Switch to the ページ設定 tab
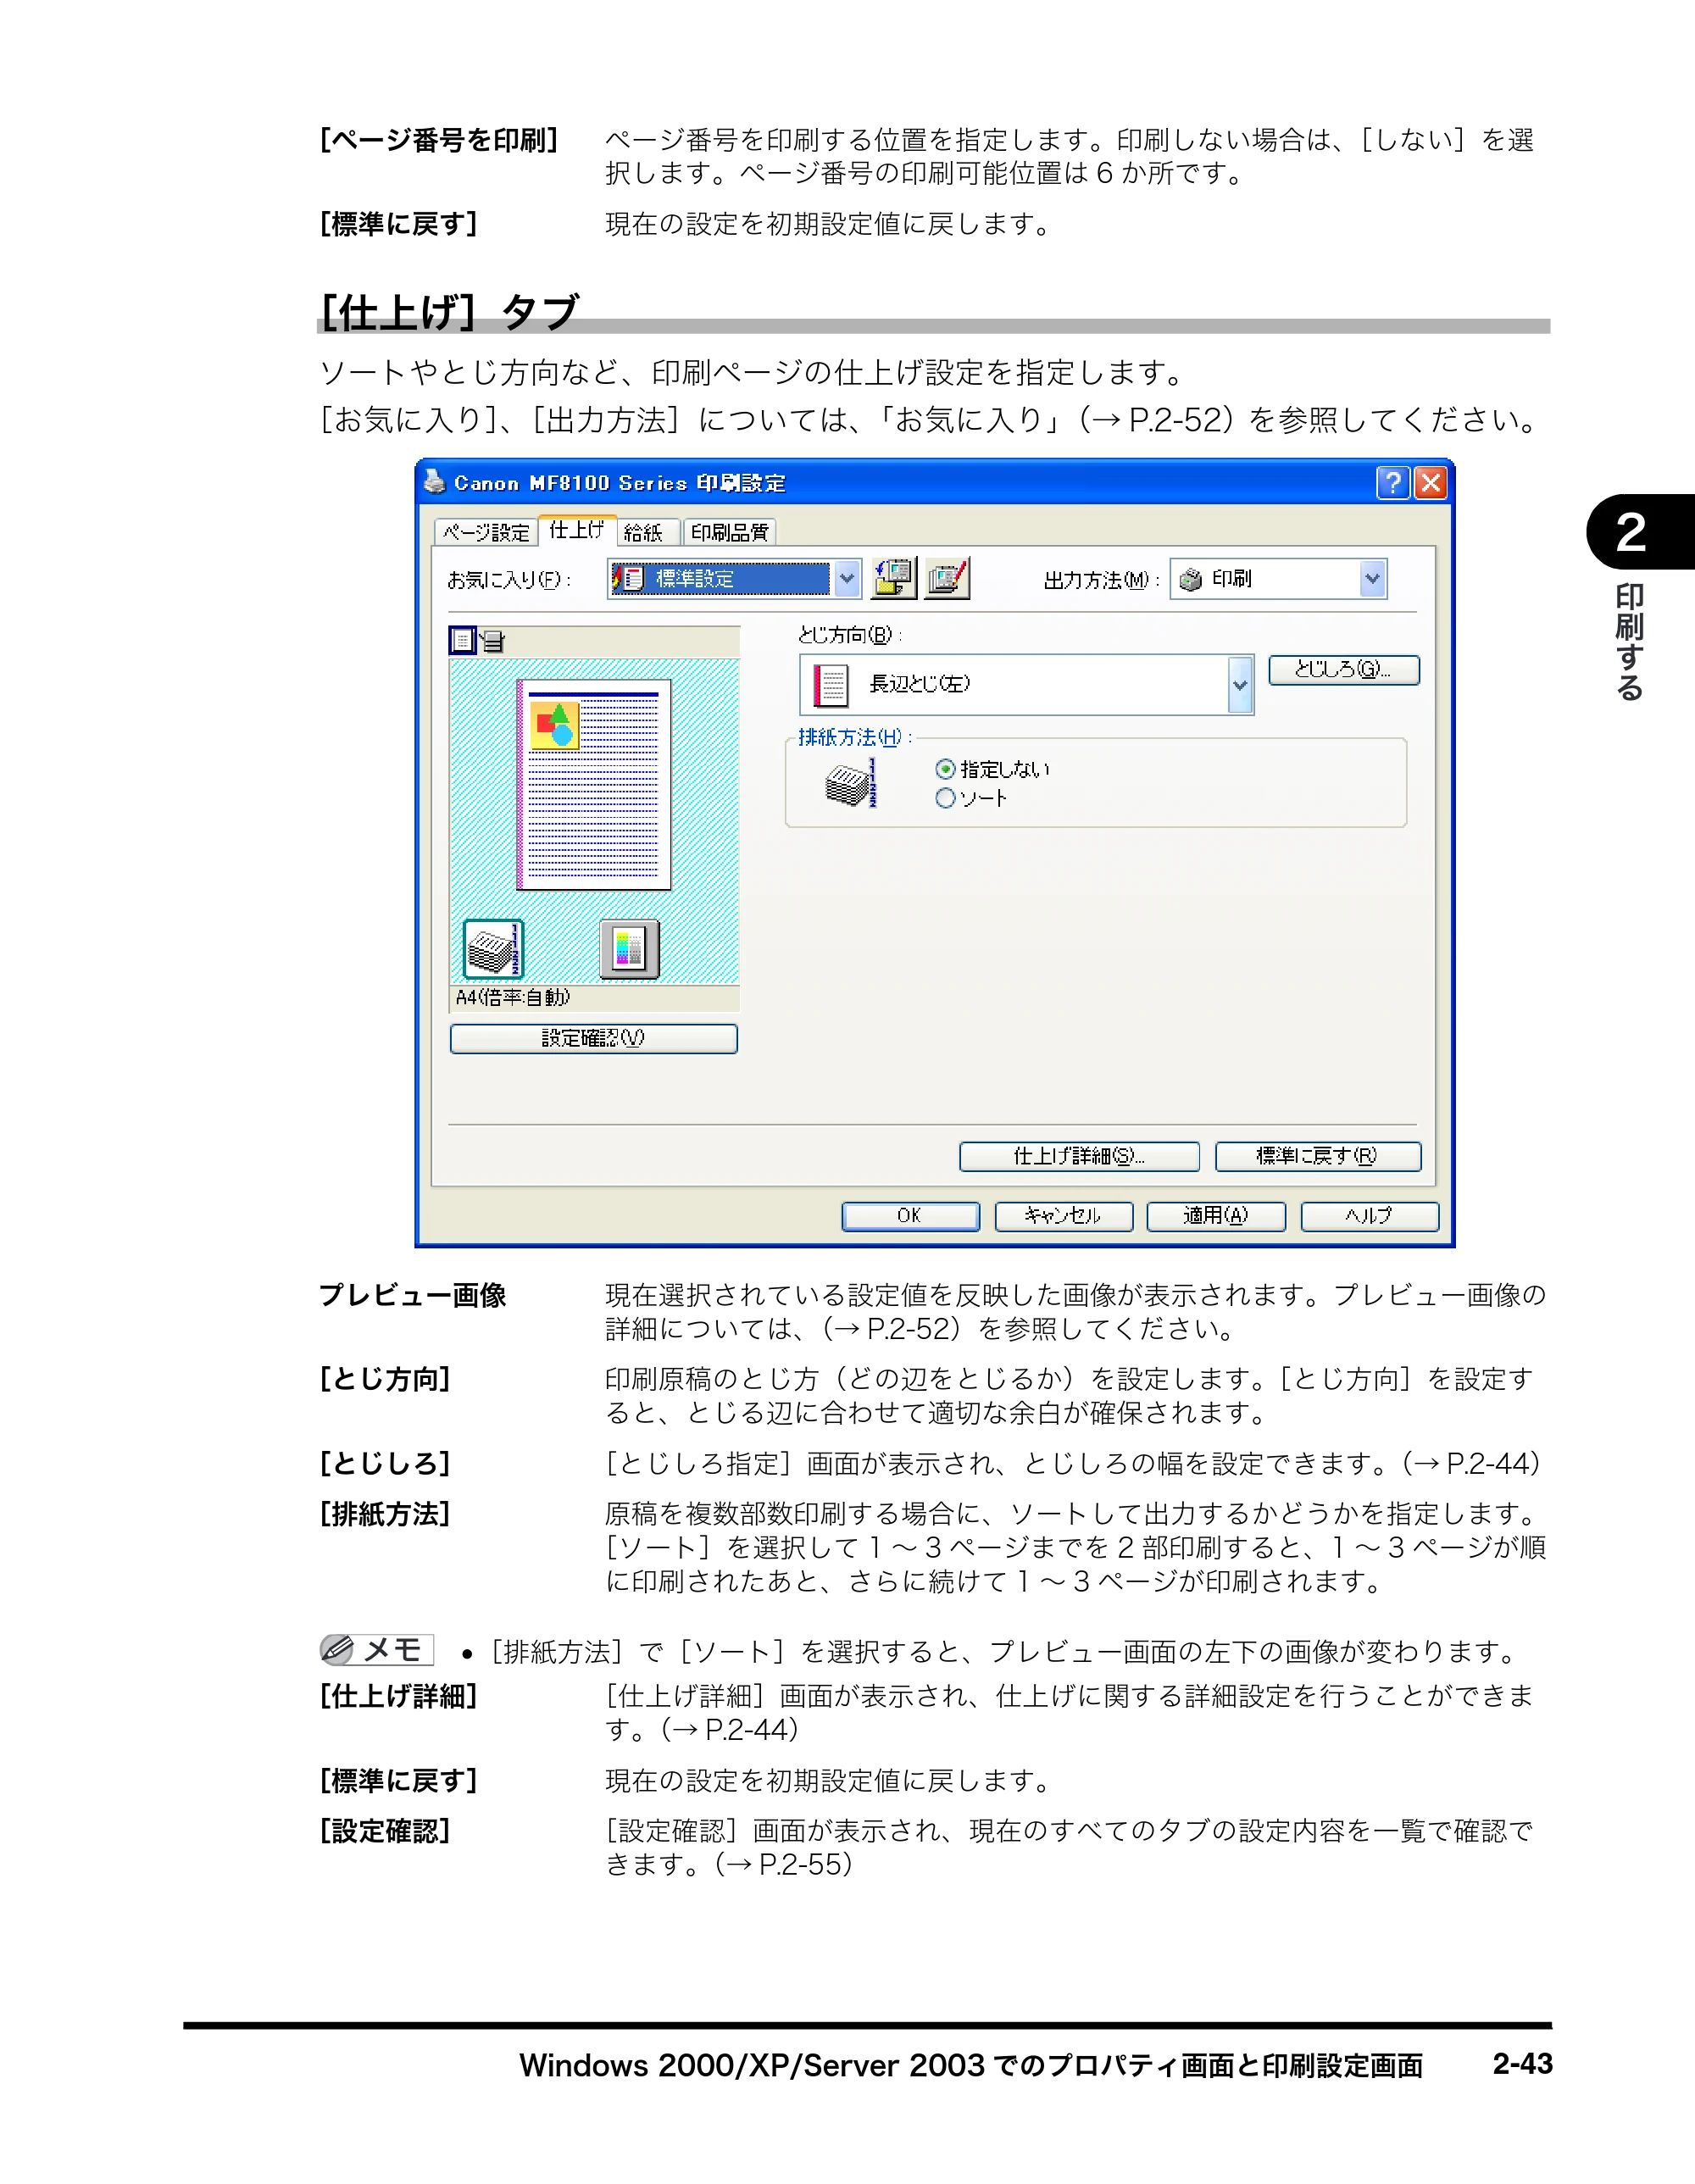Screen dimensions: 1695x2184 tap(486, 532)
